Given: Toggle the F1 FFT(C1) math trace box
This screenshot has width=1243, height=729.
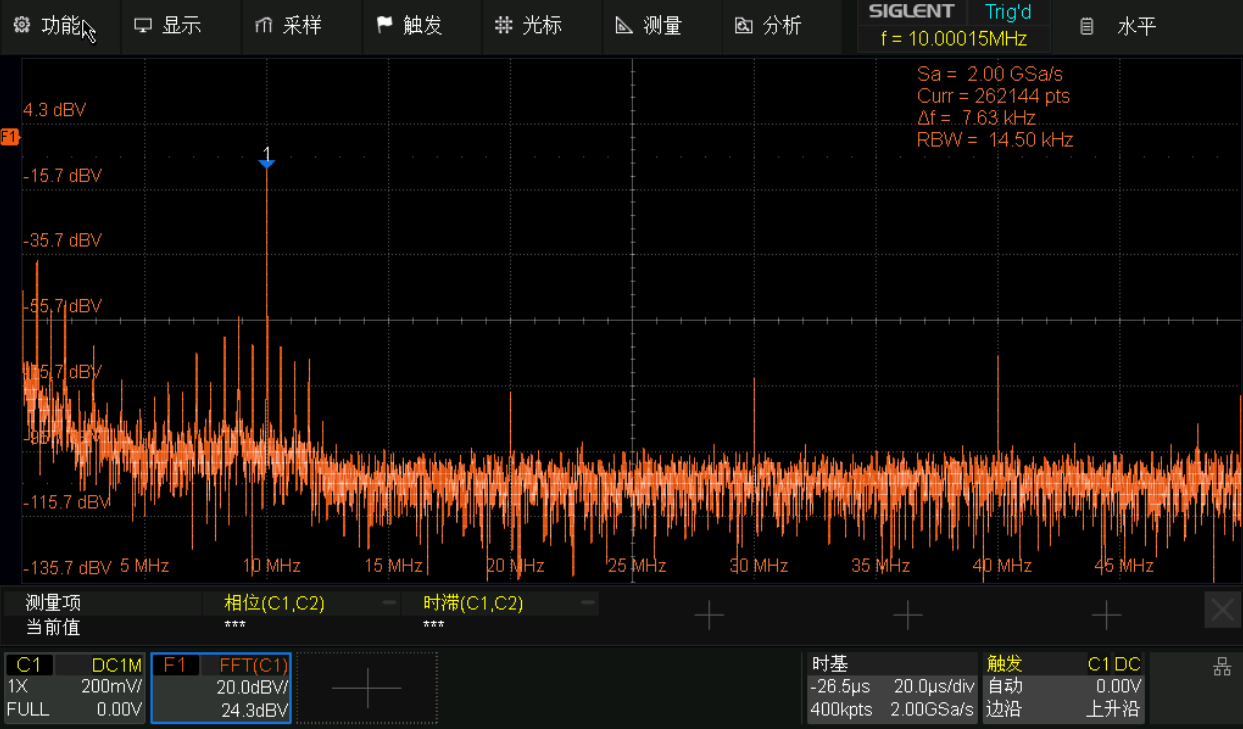Looking at the screenshot, I should (x=221, y=687).
